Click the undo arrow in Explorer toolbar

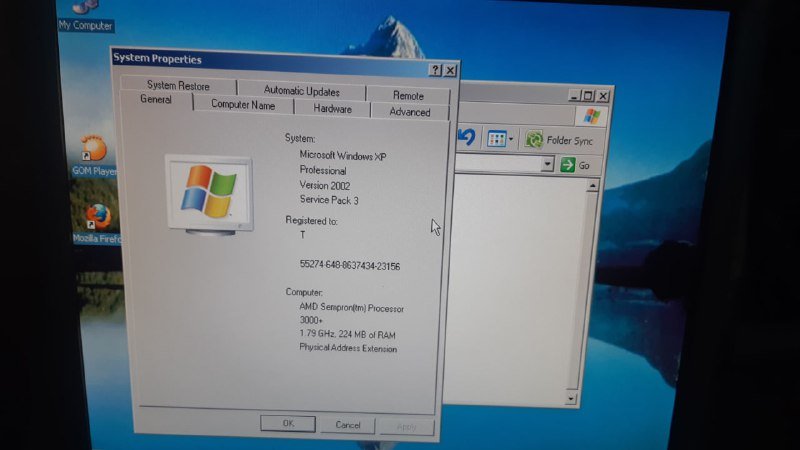[x=466, y=137]
